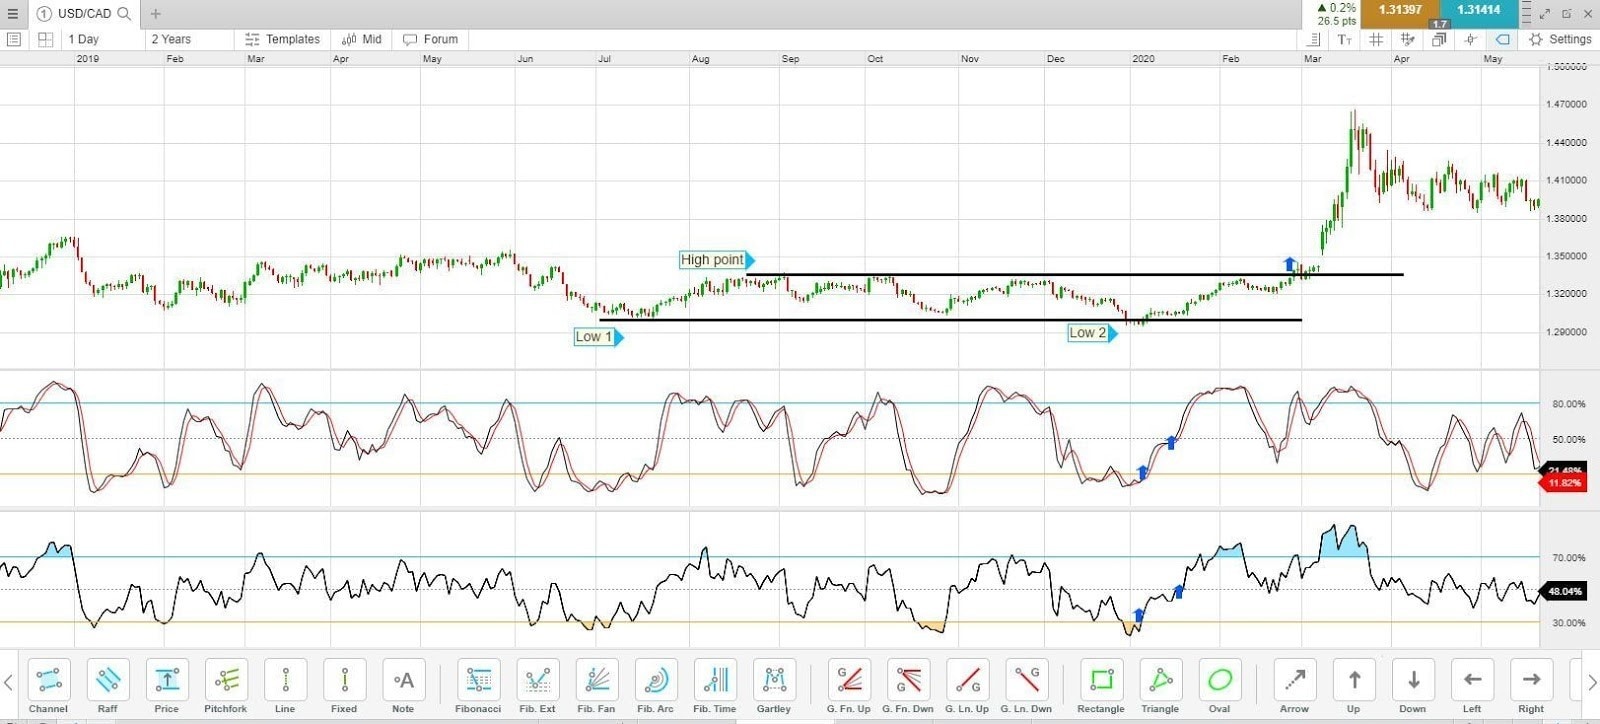The width and height of the screenshot is (1600, 724).
Task: Select the Fib. Fan tool
Action: 596,686
